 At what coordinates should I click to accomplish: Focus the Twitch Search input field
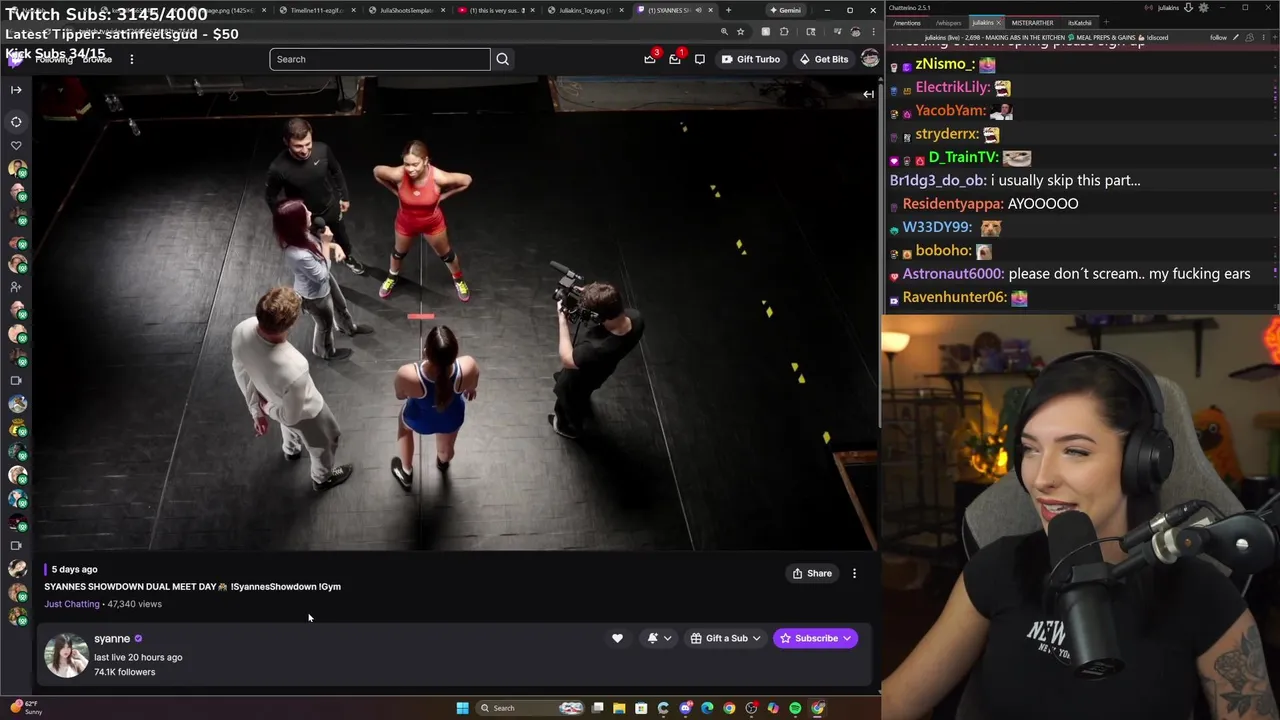[380, 59]
